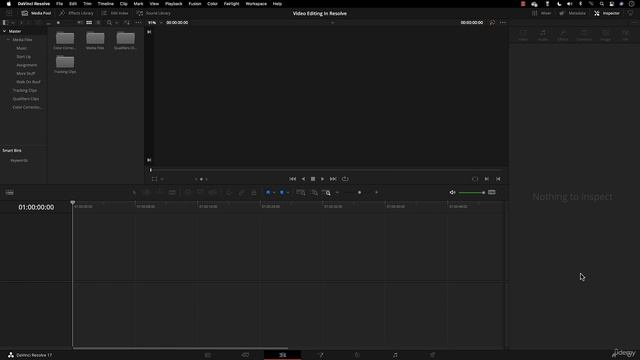Viewport: 640px width, 360px height.
Task: Toggle position lock icon
Action: pyautogui.click(x=253, y=192)
